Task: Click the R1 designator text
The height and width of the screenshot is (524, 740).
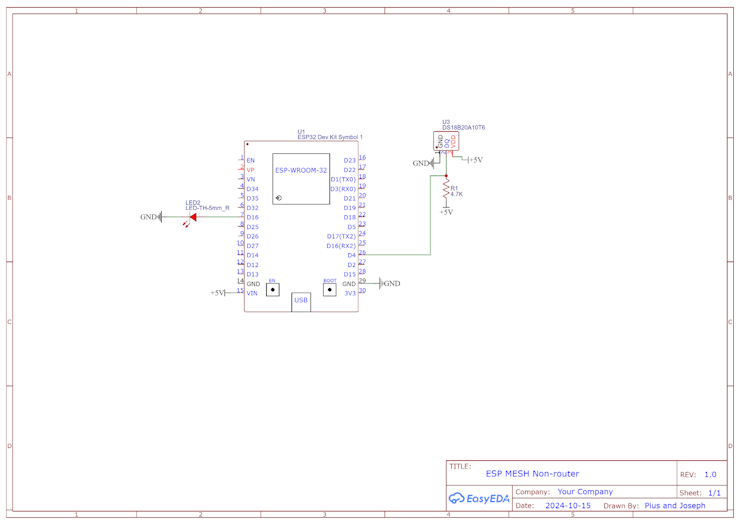Action: [454, 188]
